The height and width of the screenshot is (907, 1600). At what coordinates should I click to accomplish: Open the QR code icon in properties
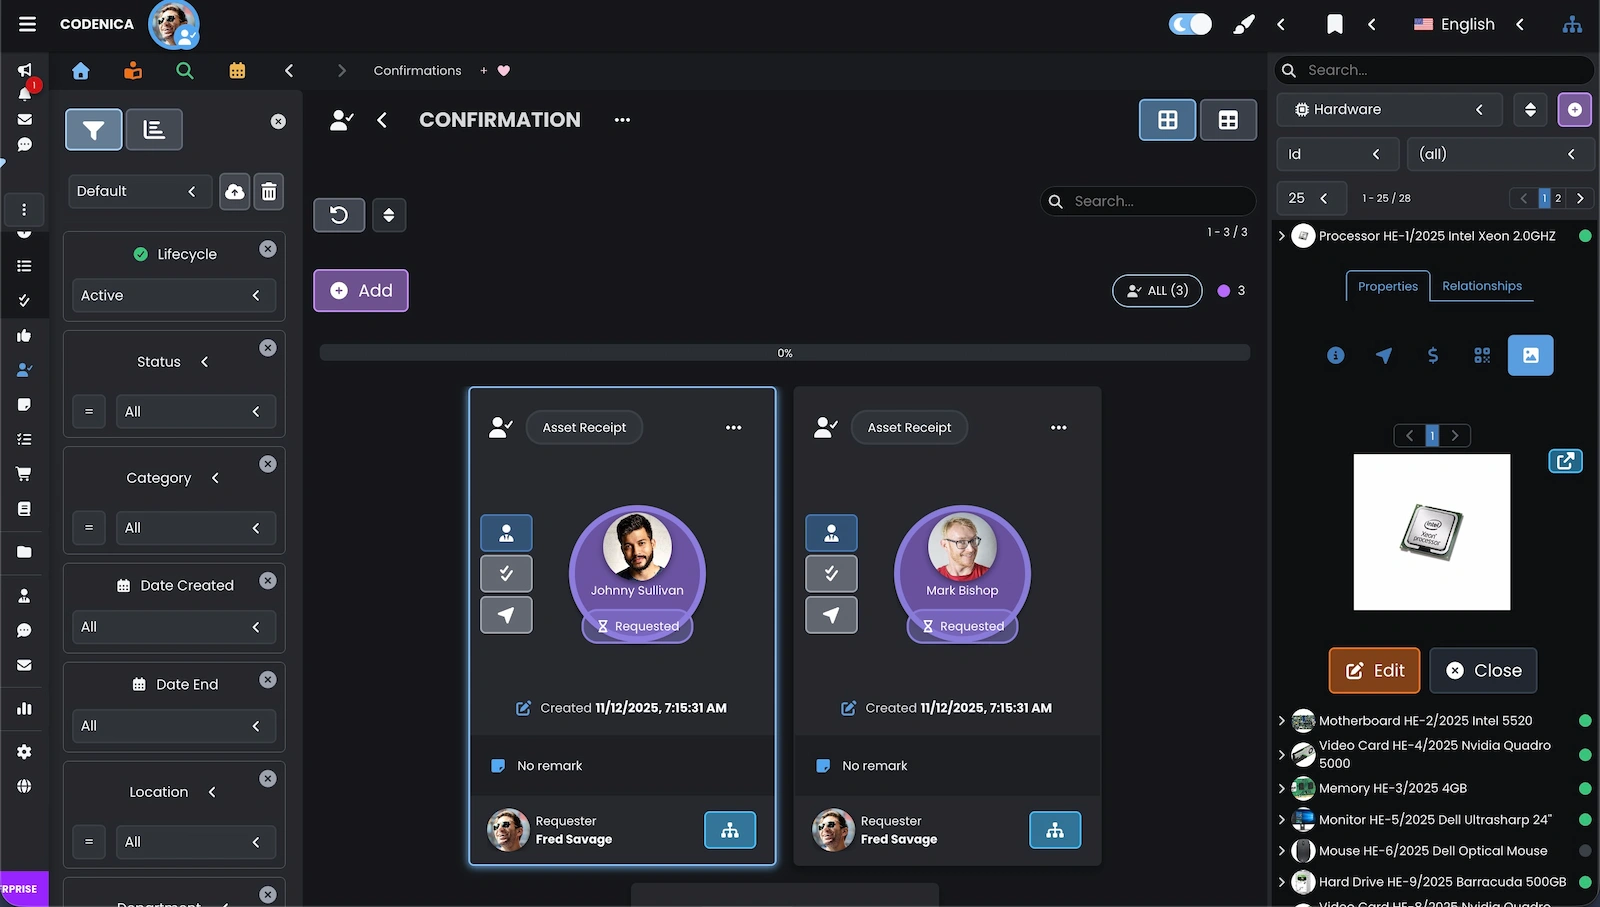pos(1482,356)
